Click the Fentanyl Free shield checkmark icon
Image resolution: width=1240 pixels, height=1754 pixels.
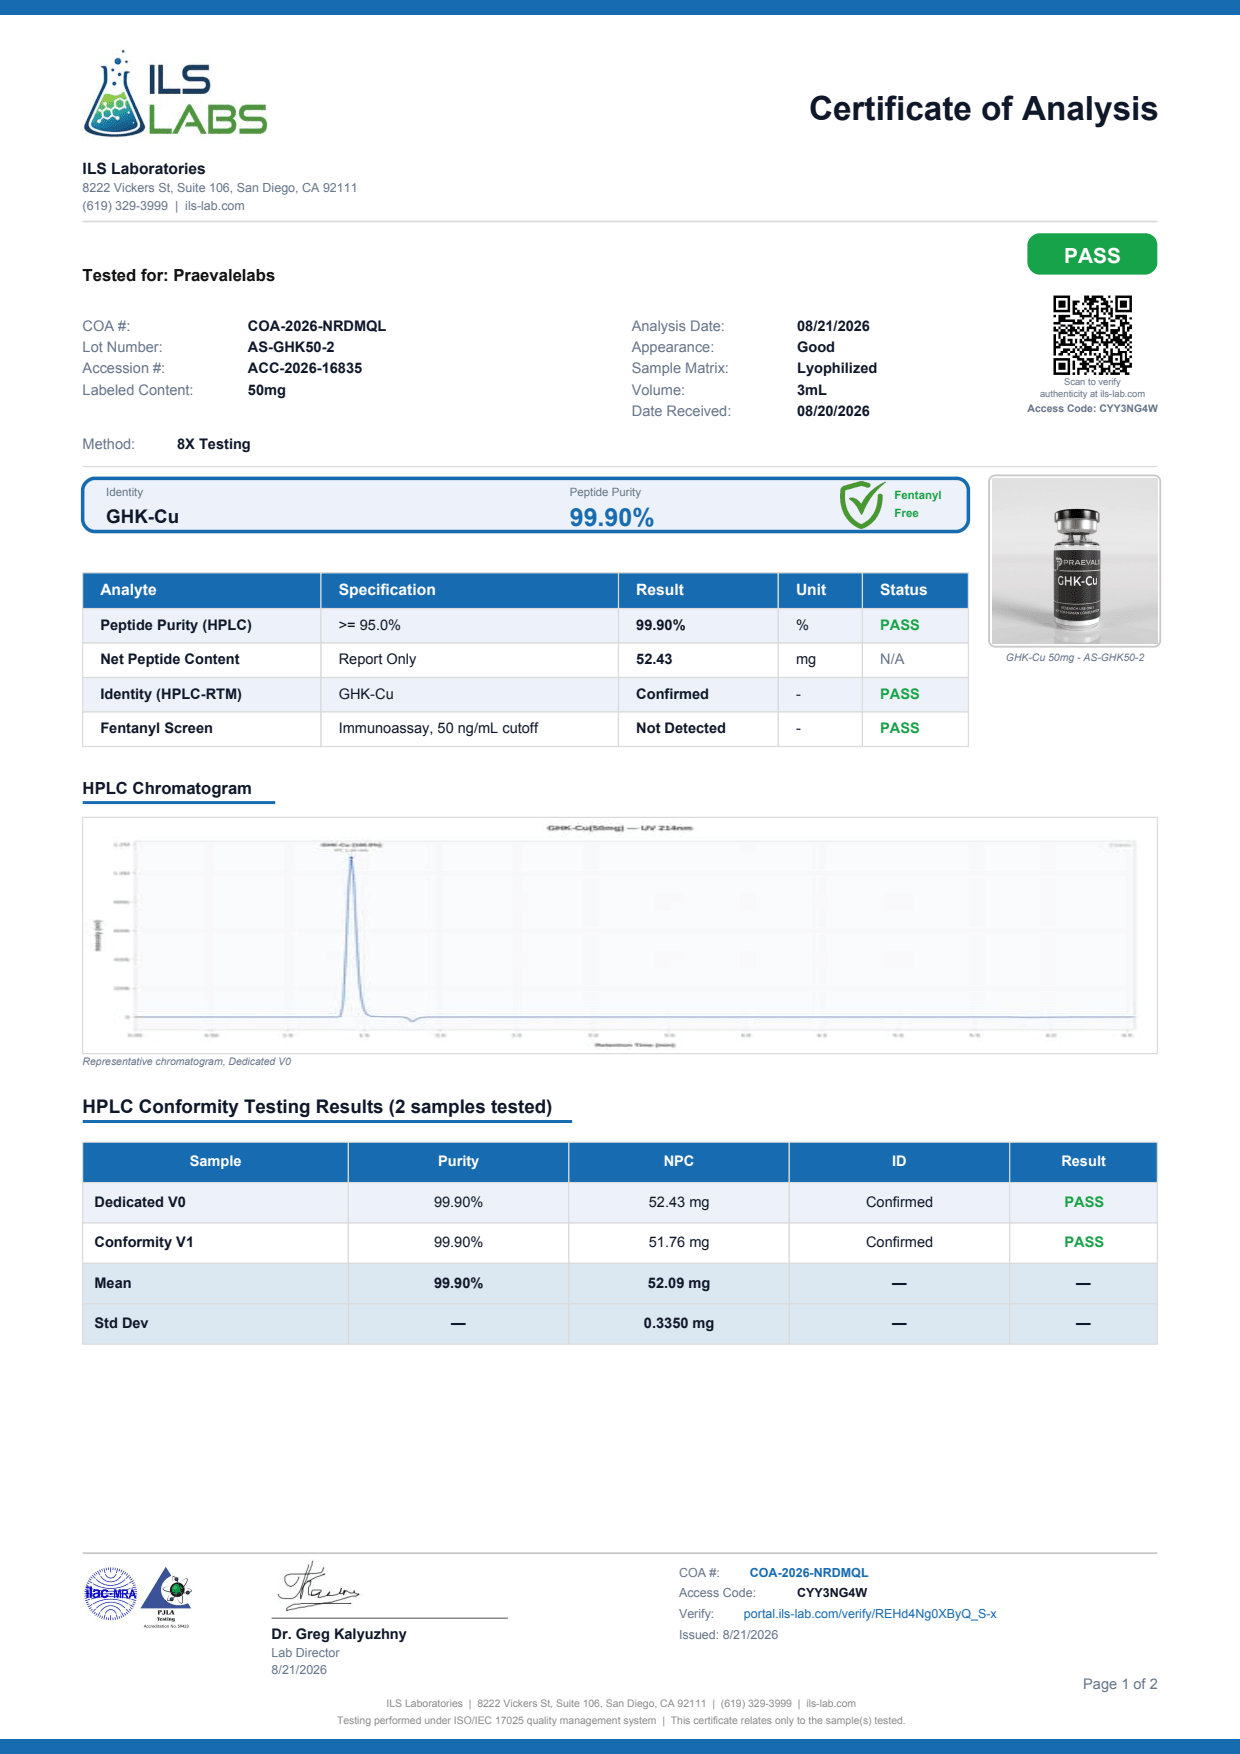pyautogui.click(x=861, y=504)
